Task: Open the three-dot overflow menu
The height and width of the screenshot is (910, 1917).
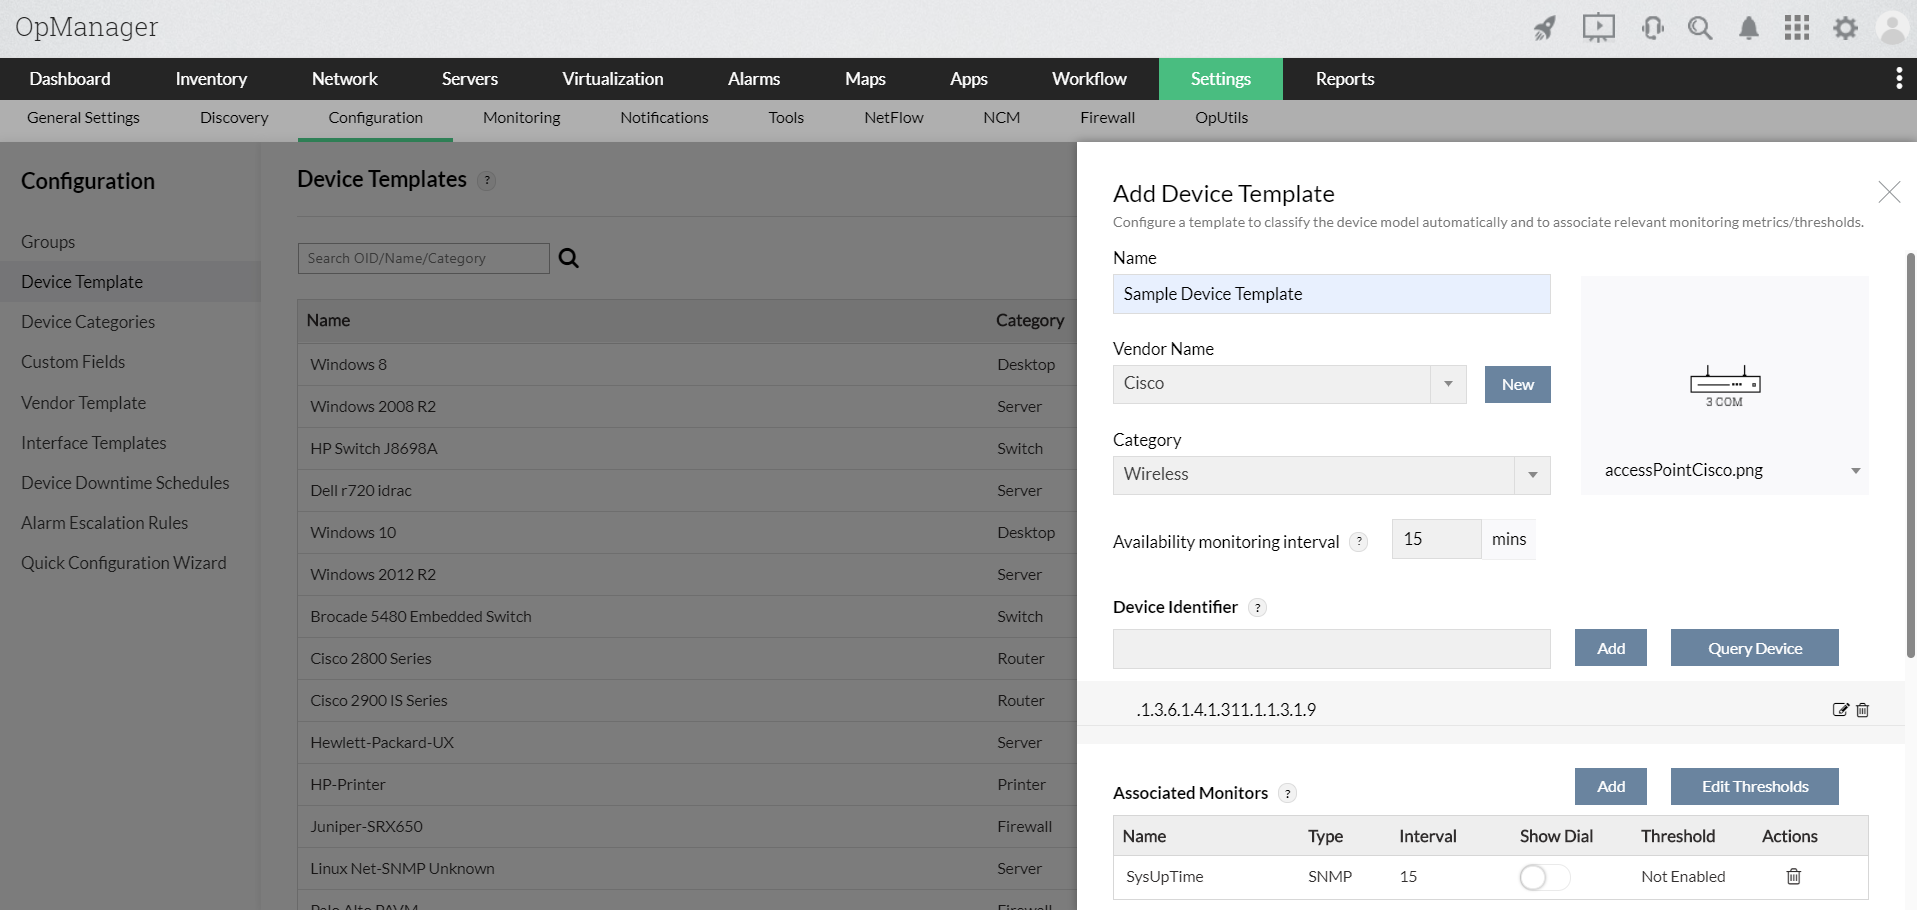Action: point(1899,78)
